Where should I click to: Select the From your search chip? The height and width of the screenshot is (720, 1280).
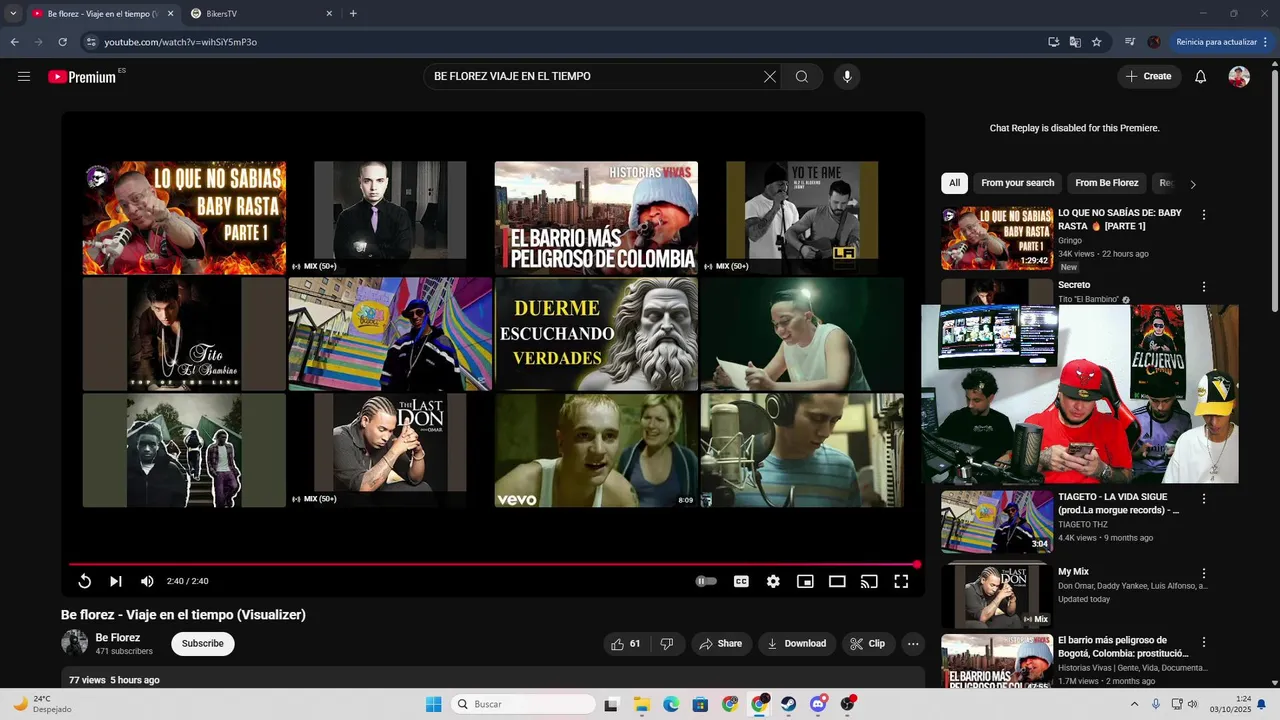tap(1017, 183)
